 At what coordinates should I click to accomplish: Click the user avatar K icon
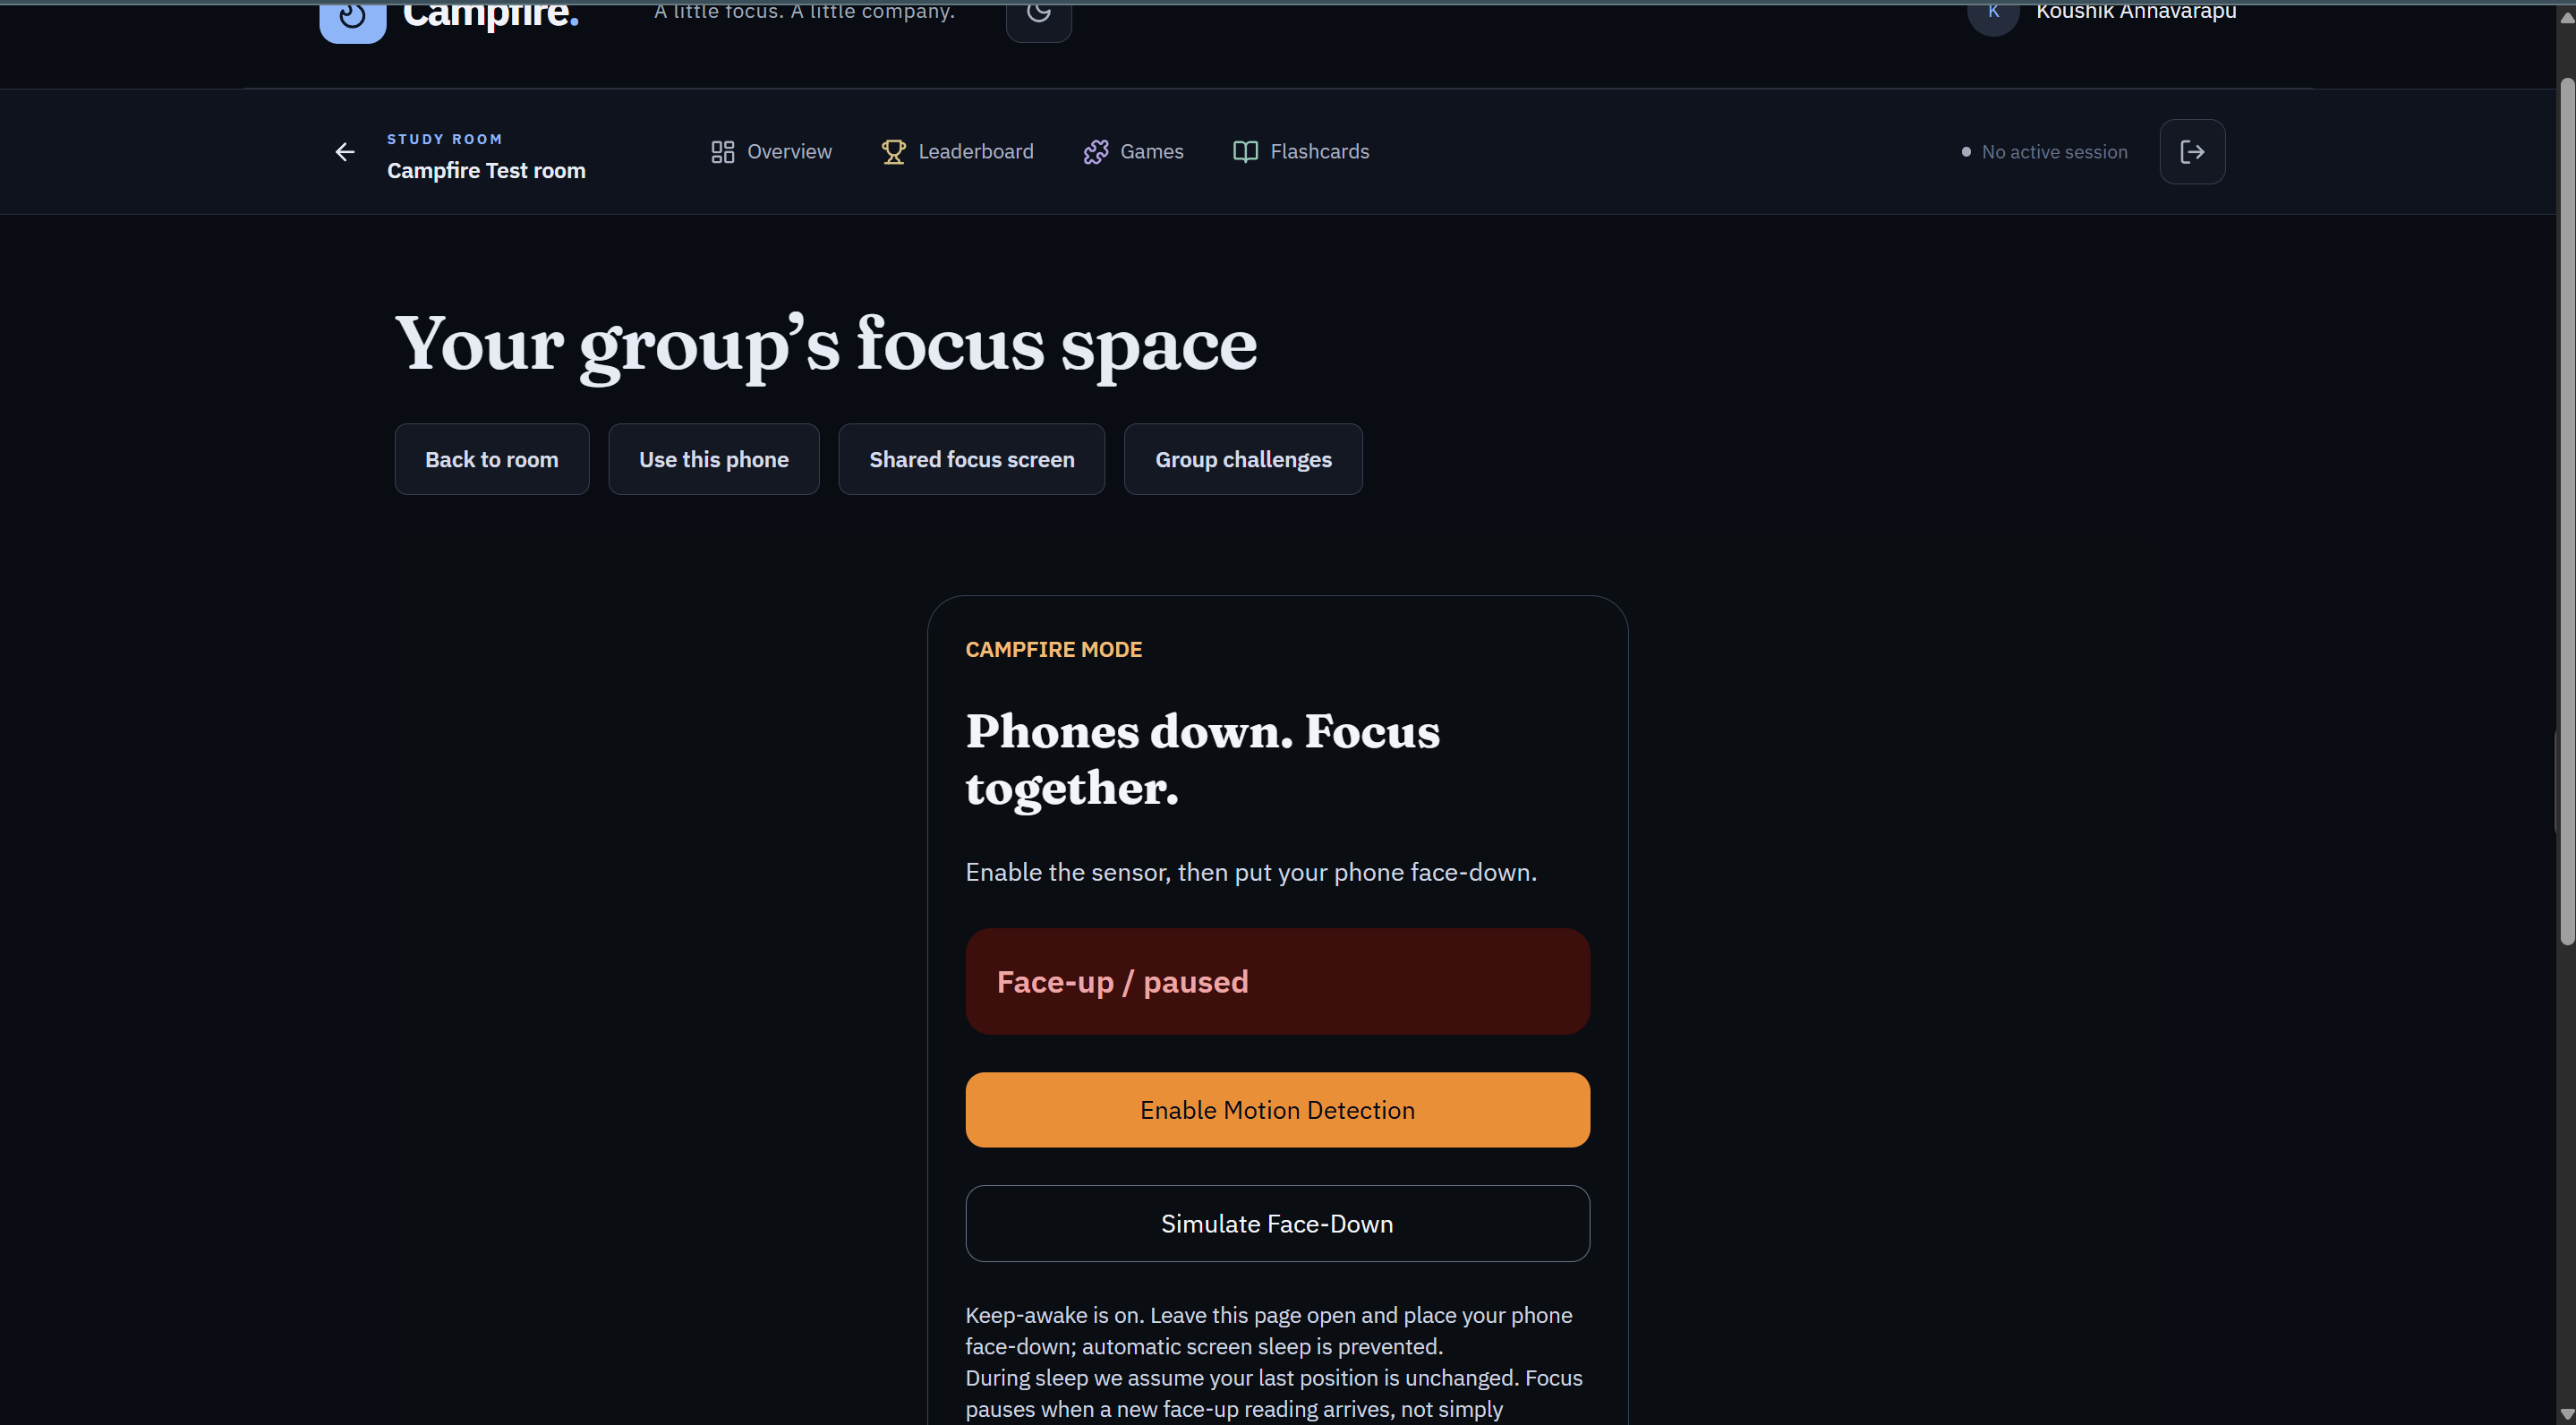coord(1993,16)
